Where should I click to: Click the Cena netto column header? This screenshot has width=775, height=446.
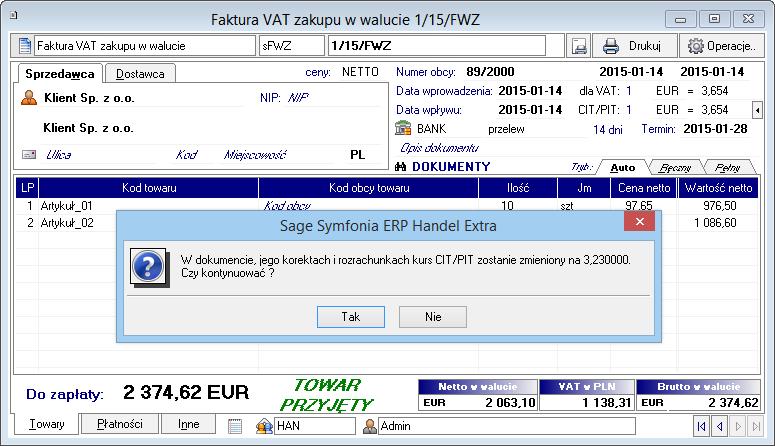(644, 188)
